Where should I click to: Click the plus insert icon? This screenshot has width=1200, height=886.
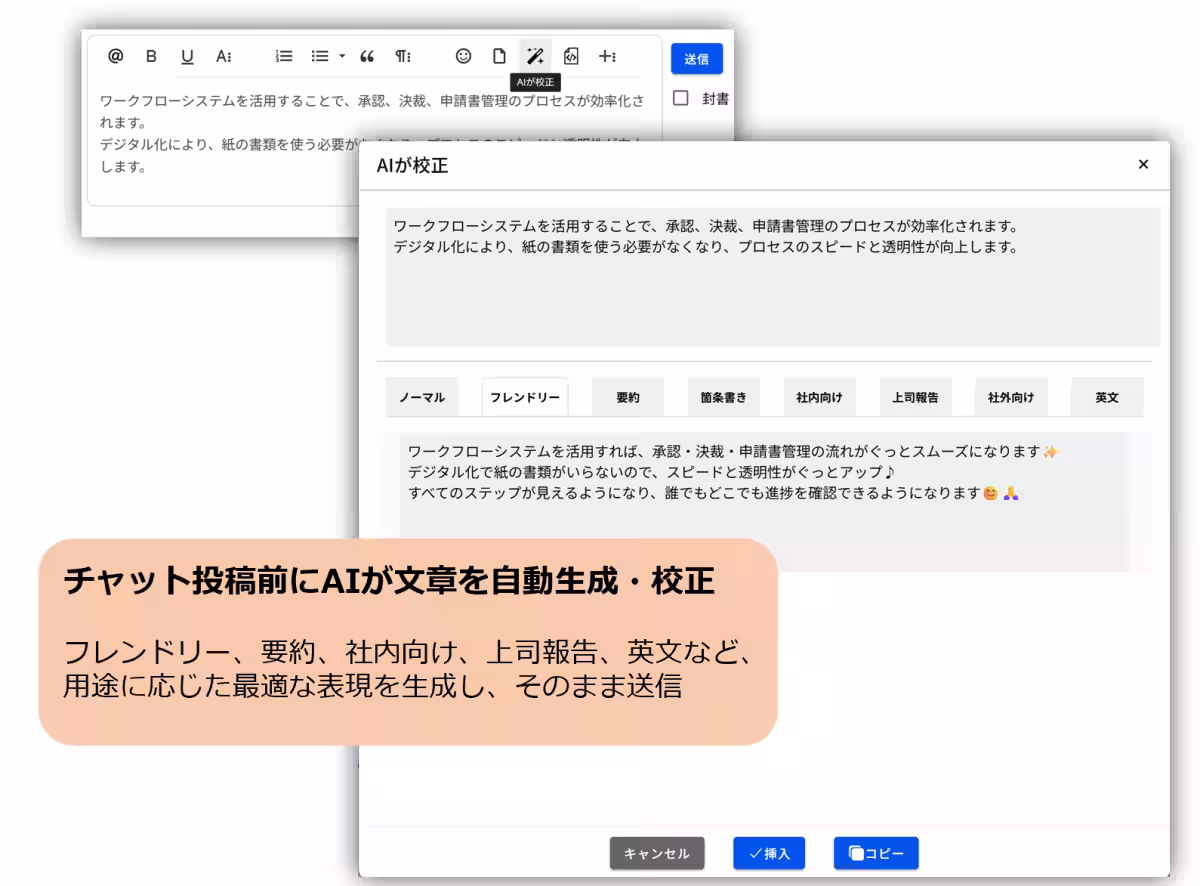coord(604,56)
